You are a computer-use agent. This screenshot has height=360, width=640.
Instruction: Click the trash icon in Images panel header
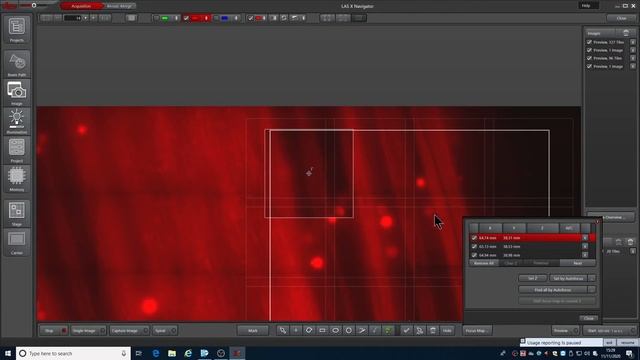(626, 33)
